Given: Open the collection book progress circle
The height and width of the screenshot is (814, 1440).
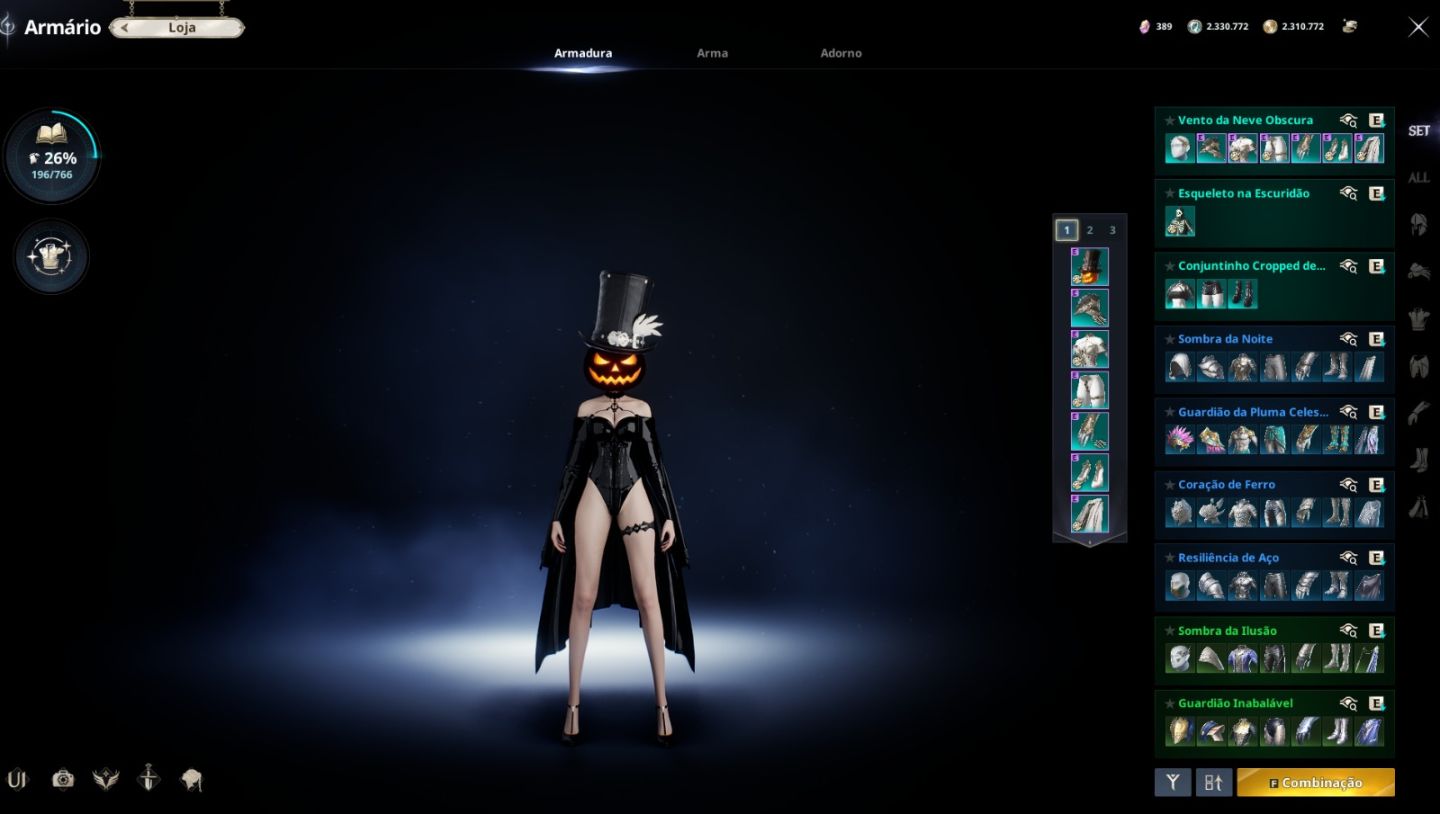Looking at the screenshot, I should point(52,157).
